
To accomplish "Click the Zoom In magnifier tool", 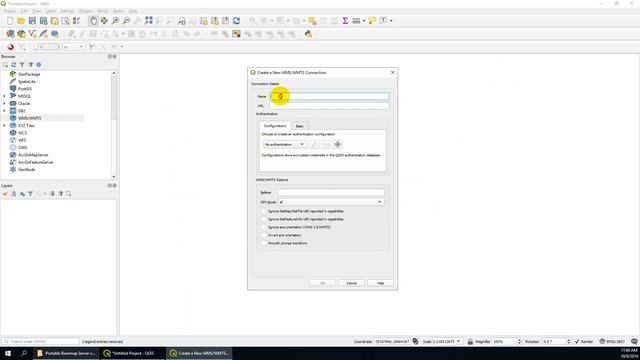I will click(115, 21).
